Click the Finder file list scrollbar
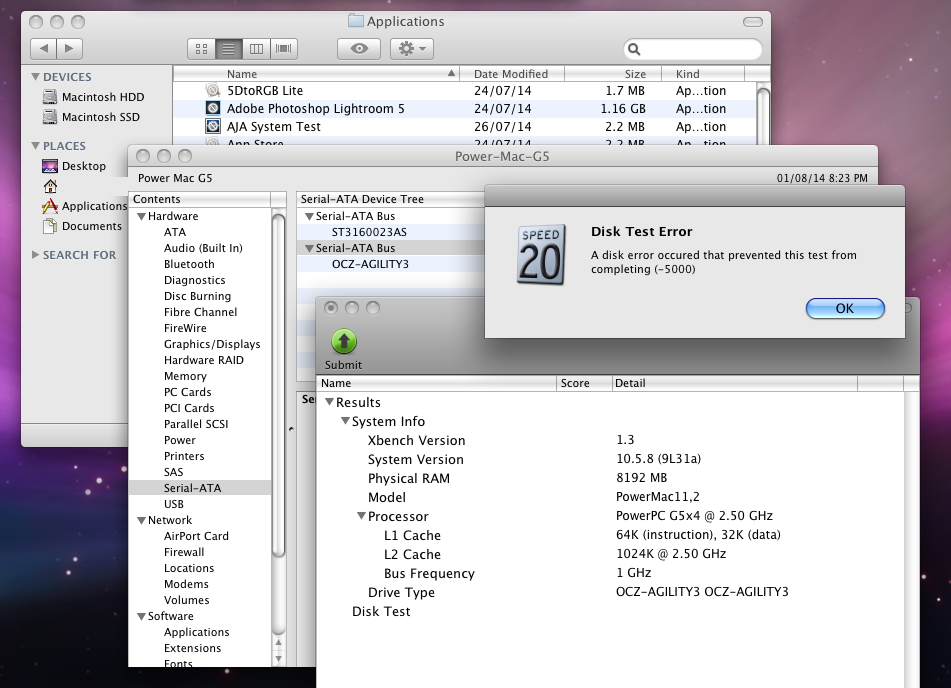 coord(763,115)
